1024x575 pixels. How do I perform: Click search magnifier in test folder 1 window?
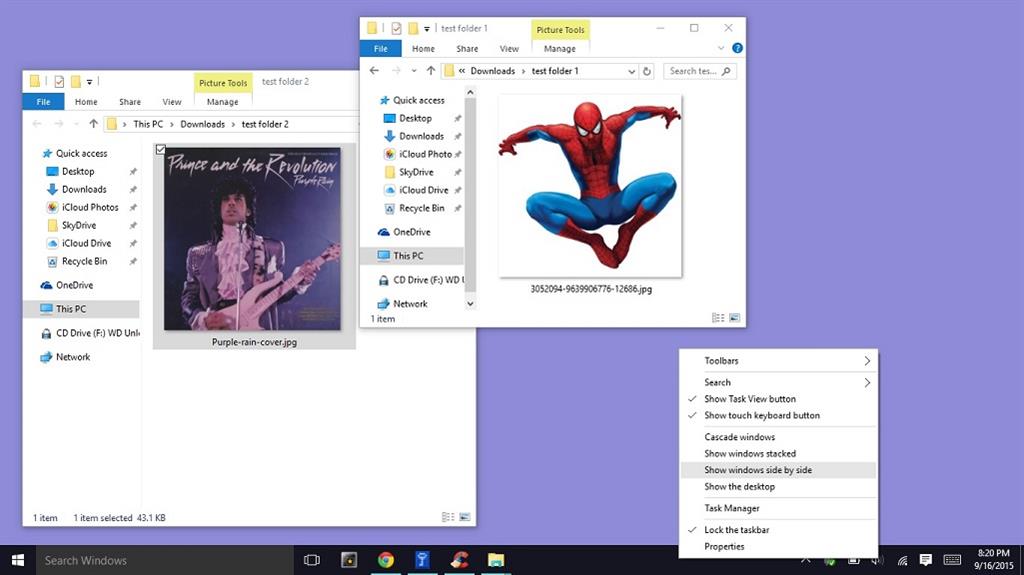click(726, 71)
